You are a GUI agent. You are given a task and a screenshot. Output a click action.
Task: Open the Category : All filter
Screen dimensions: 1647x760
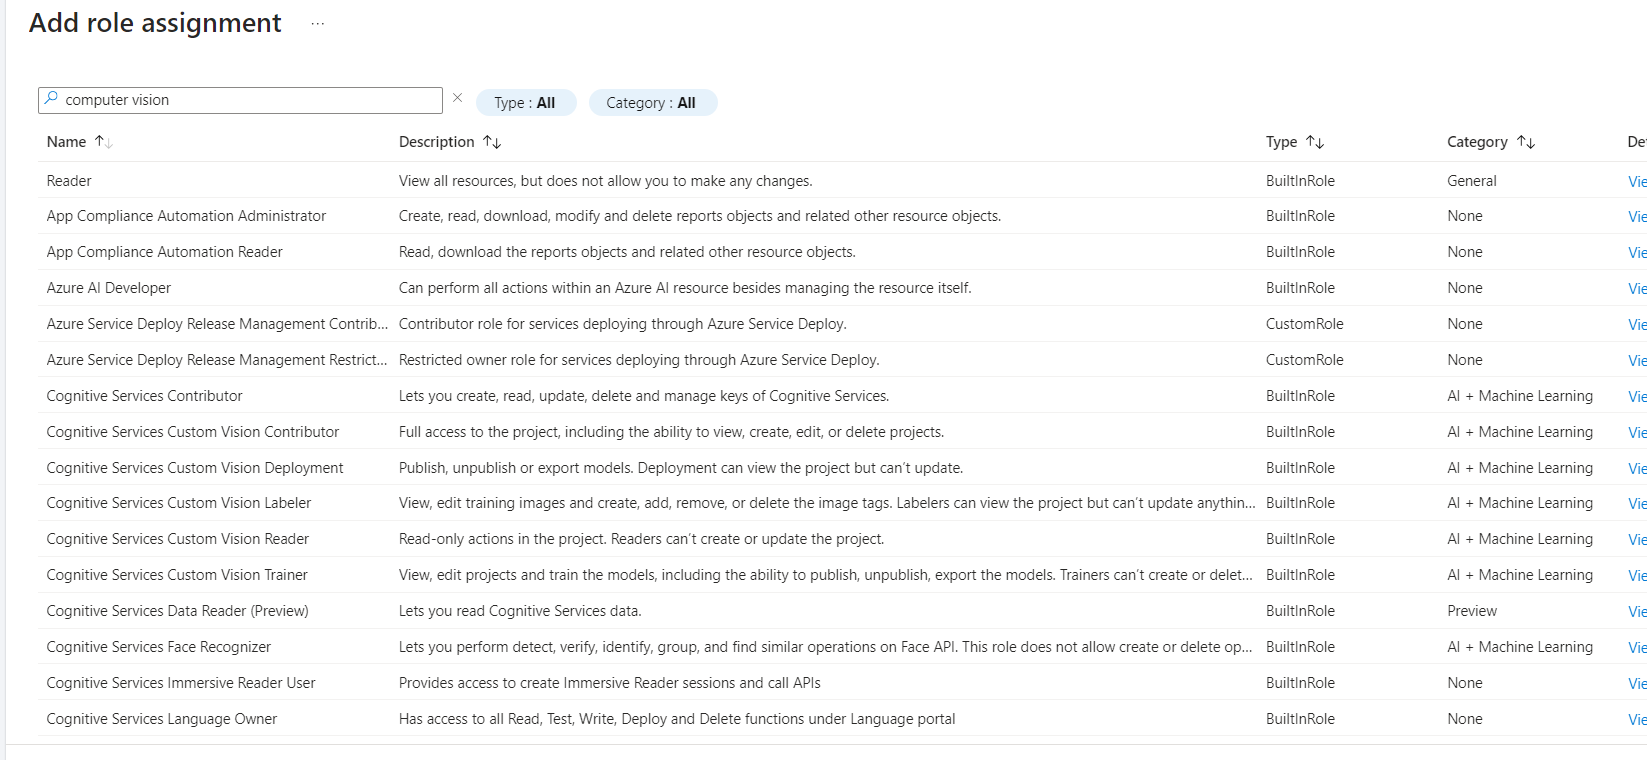(652, 103)
